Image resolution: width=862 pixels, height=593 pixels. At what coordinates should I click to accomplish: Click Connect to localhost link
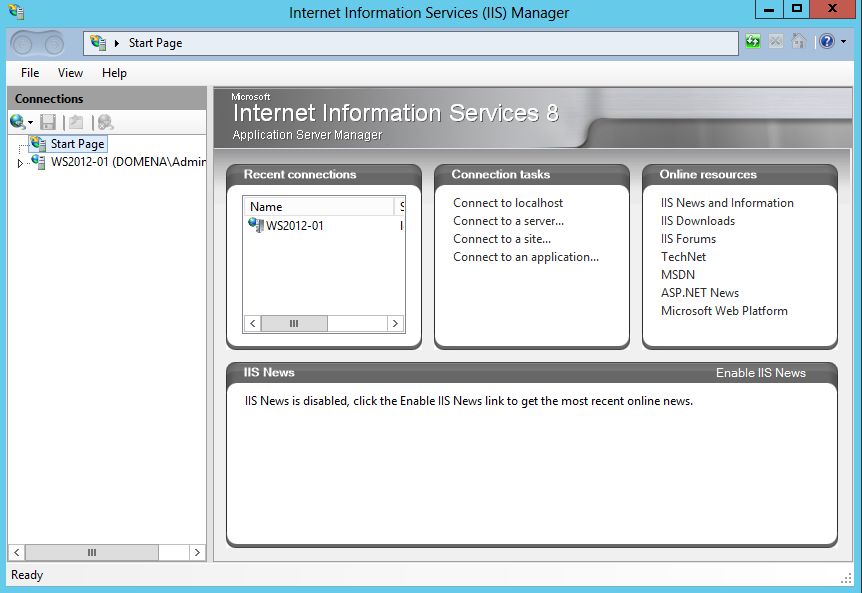508,203
